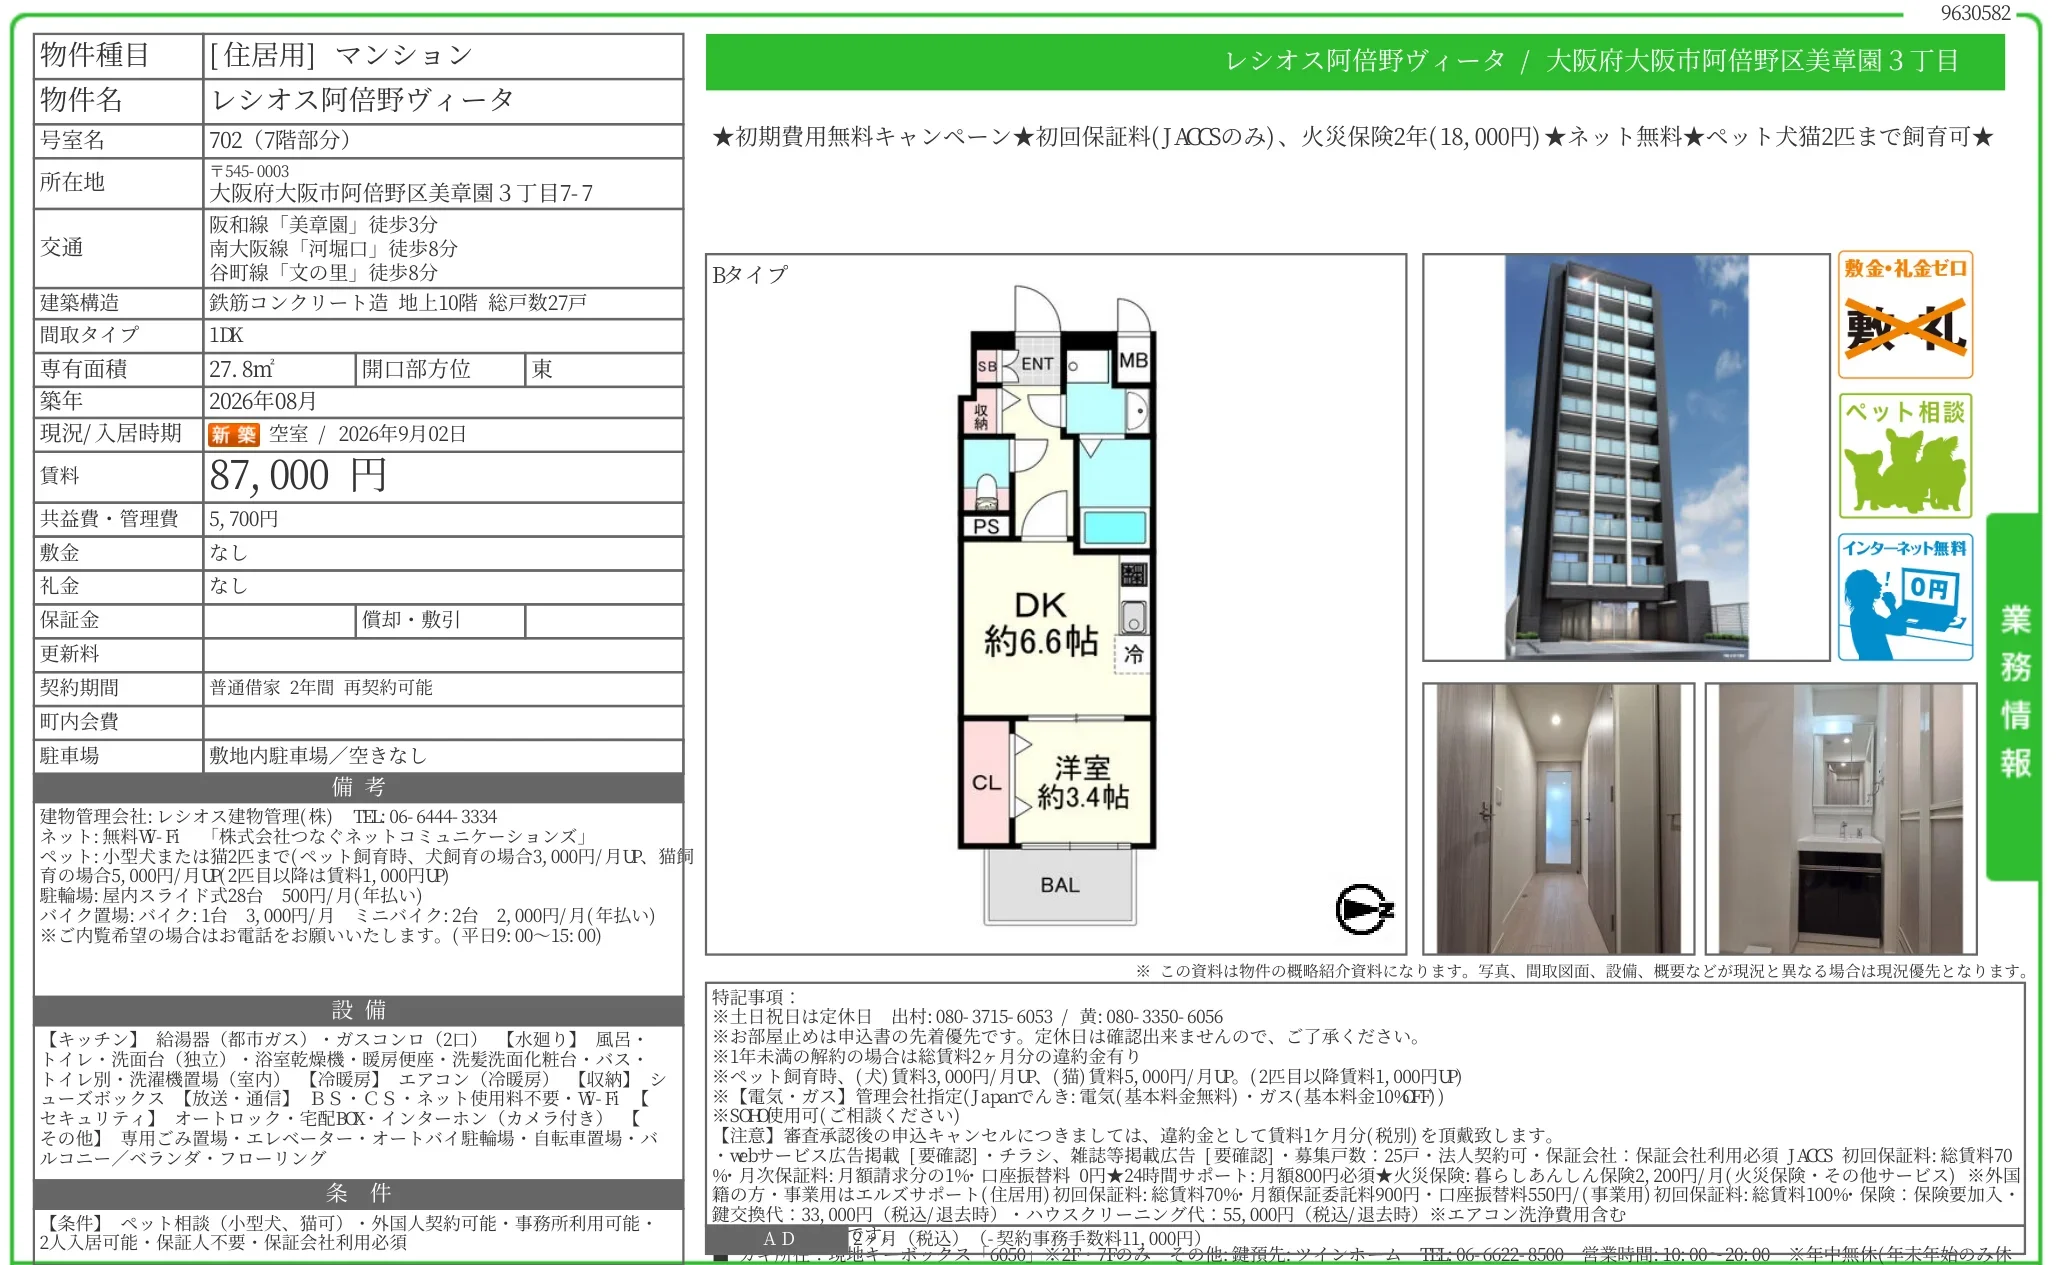The image size is (2056, 1265).
Task: Click the management company phone number 06-6444-3334
Action: 425,817
